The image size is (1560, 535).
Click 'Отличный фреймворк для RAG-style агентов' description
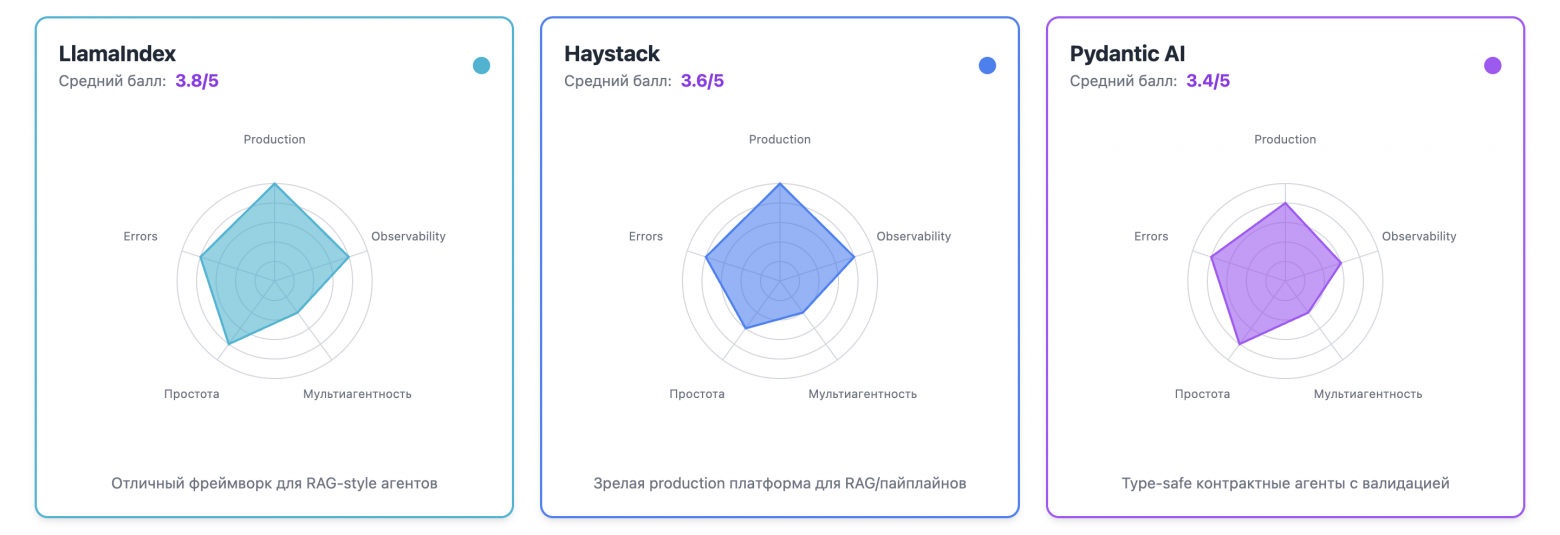coord(274,484)
